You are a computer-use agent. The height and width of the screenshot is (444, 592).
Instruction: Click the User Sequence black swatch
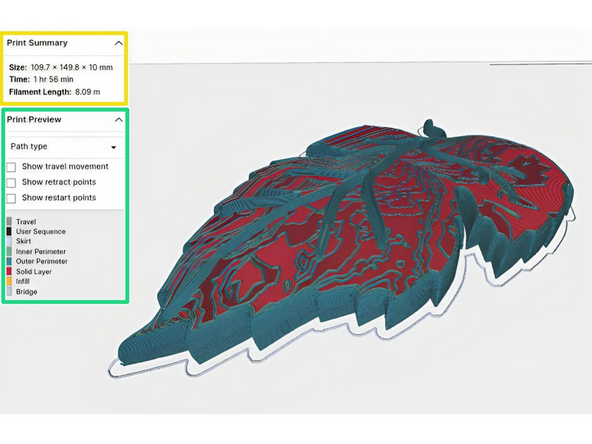pos(9,231)
